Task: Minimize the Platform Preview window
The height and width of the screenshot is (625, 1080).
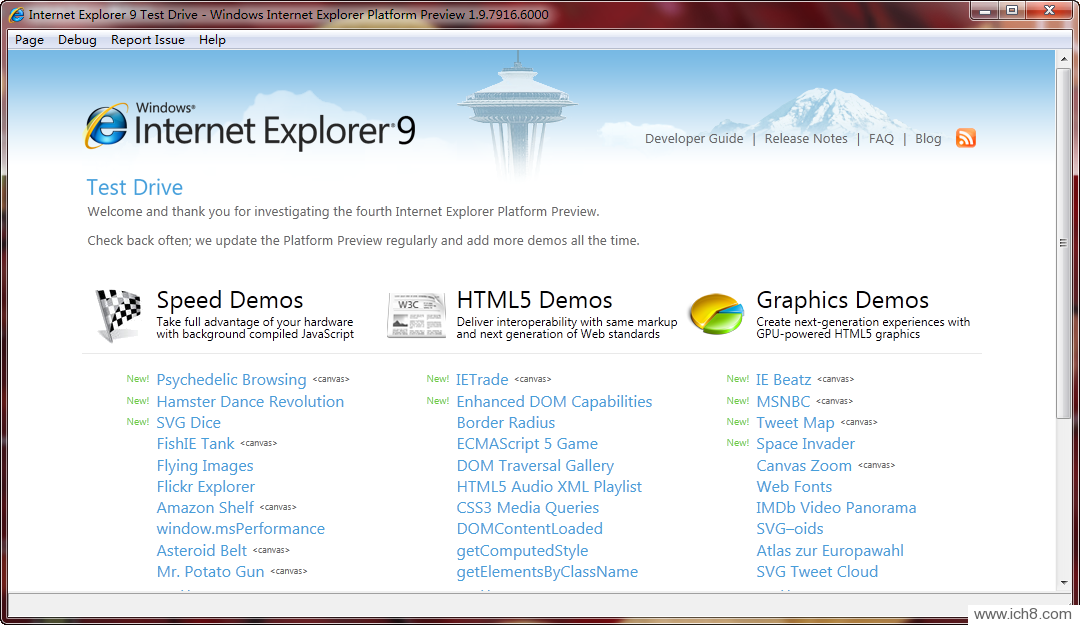Action: pos(985,10)
